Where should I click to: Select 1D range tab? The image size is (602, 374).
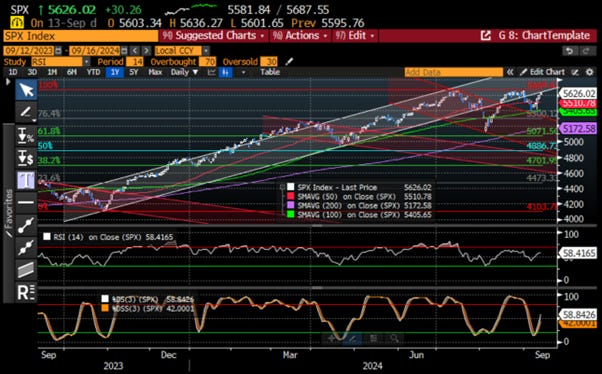coord(13,72)
